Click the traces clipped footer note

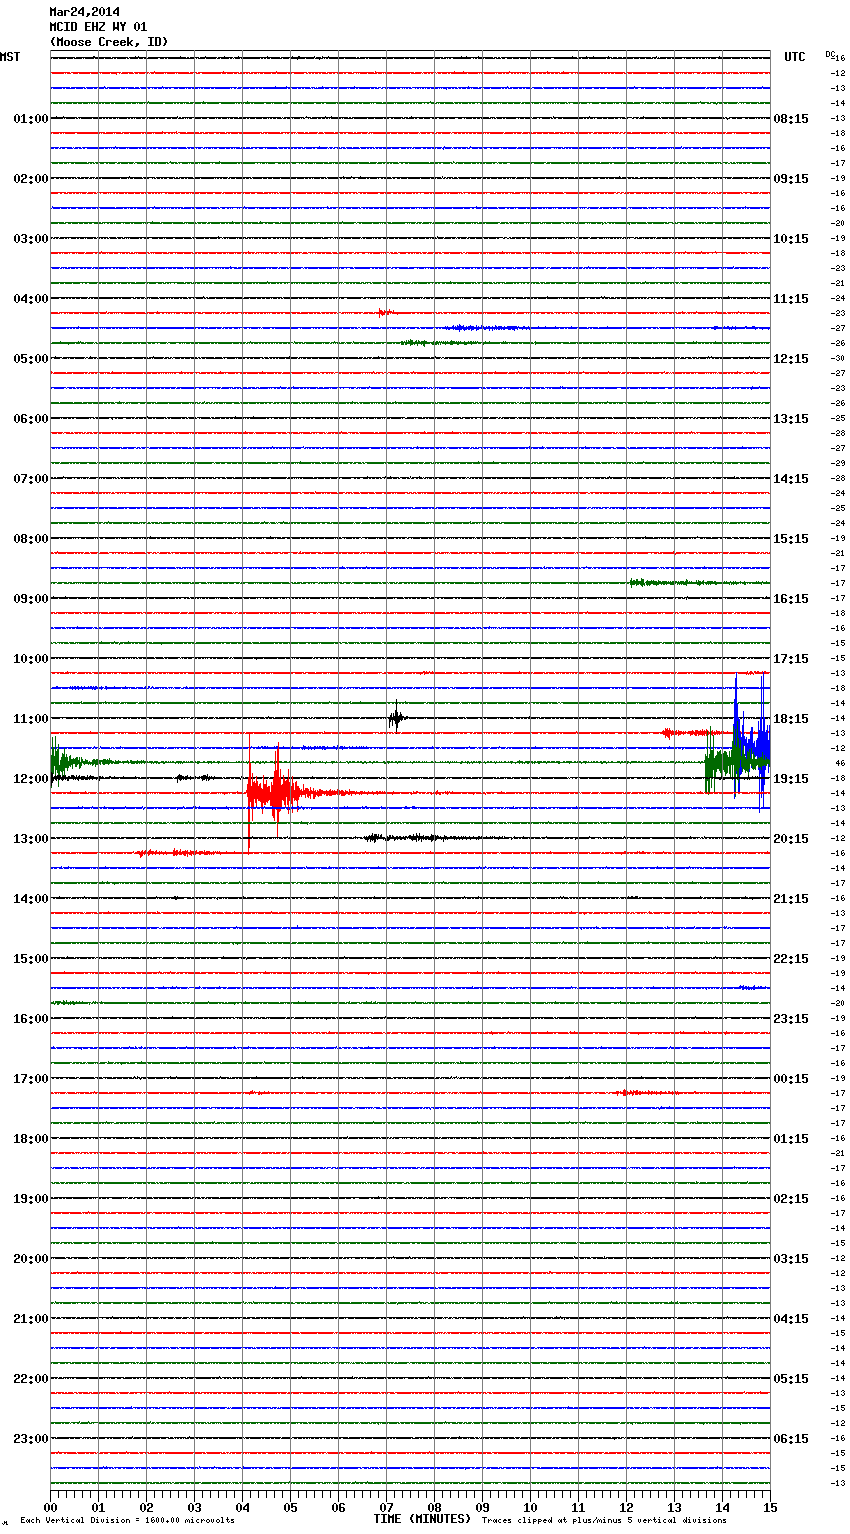[604, 1521]
